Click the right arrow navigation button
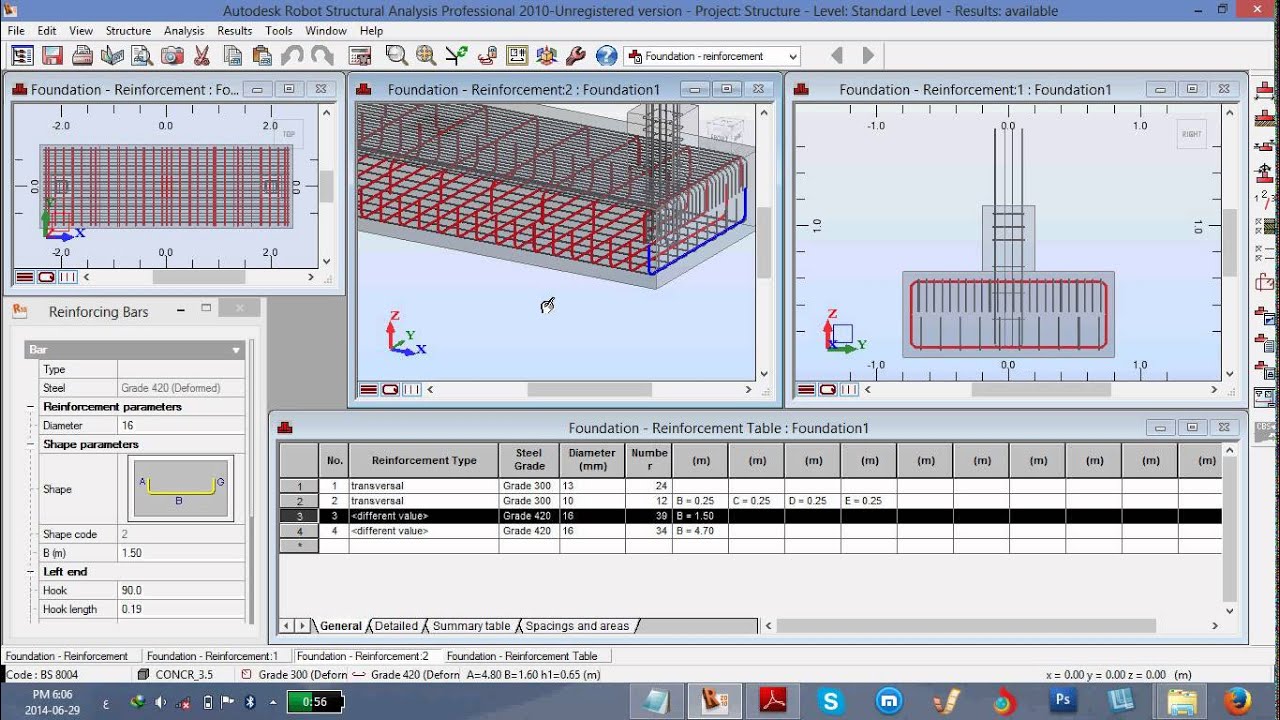 pyautogui.click(x=868, y=56)
